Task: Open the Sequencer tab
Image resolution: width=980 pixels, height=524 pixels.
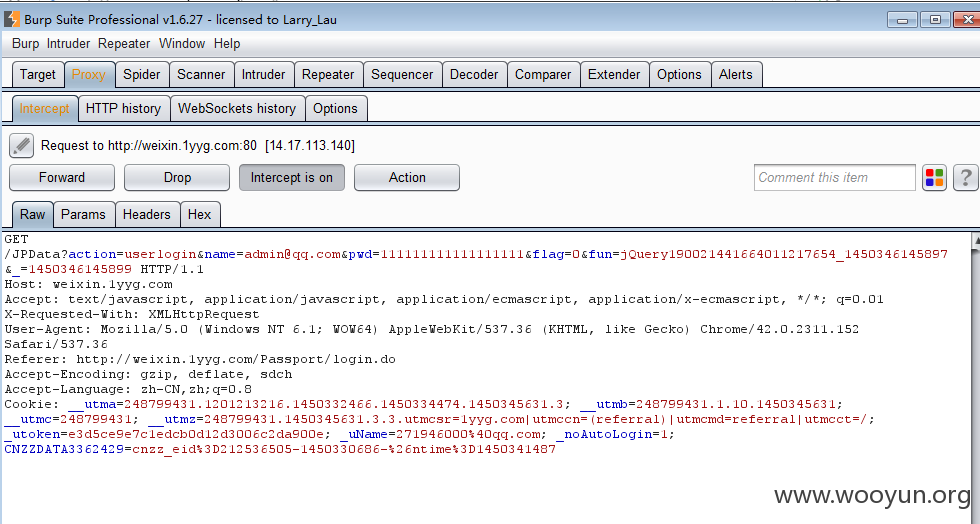Action: [x=402, y=74]
